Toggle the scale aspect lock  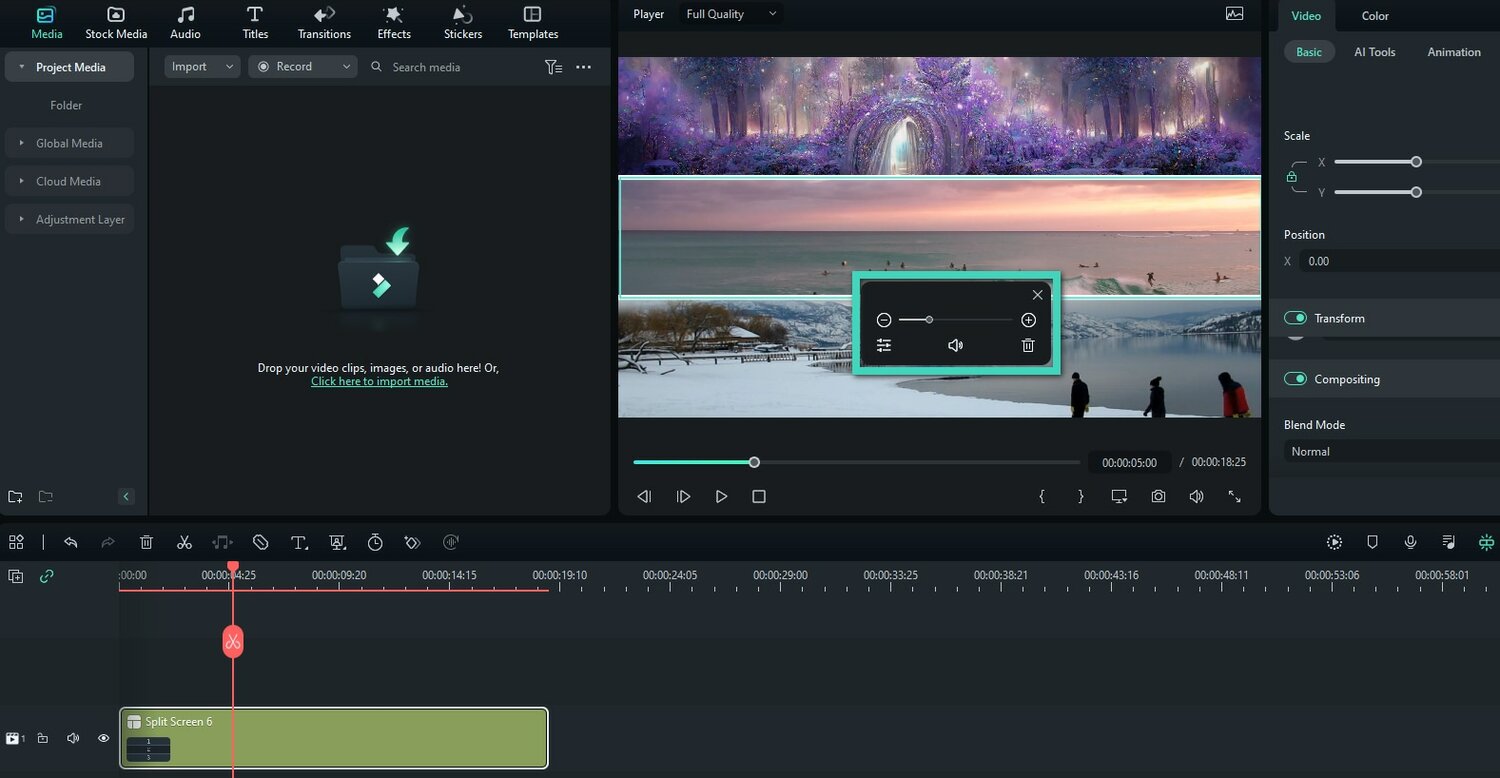pos(1291,177)
